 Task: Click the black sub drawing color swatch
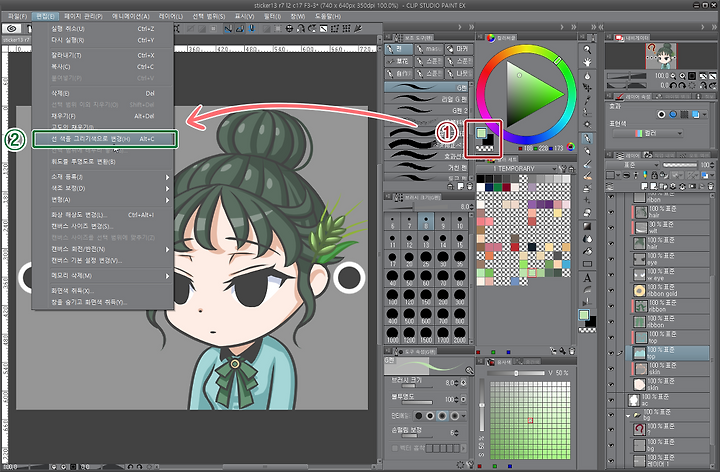(489, 139)
